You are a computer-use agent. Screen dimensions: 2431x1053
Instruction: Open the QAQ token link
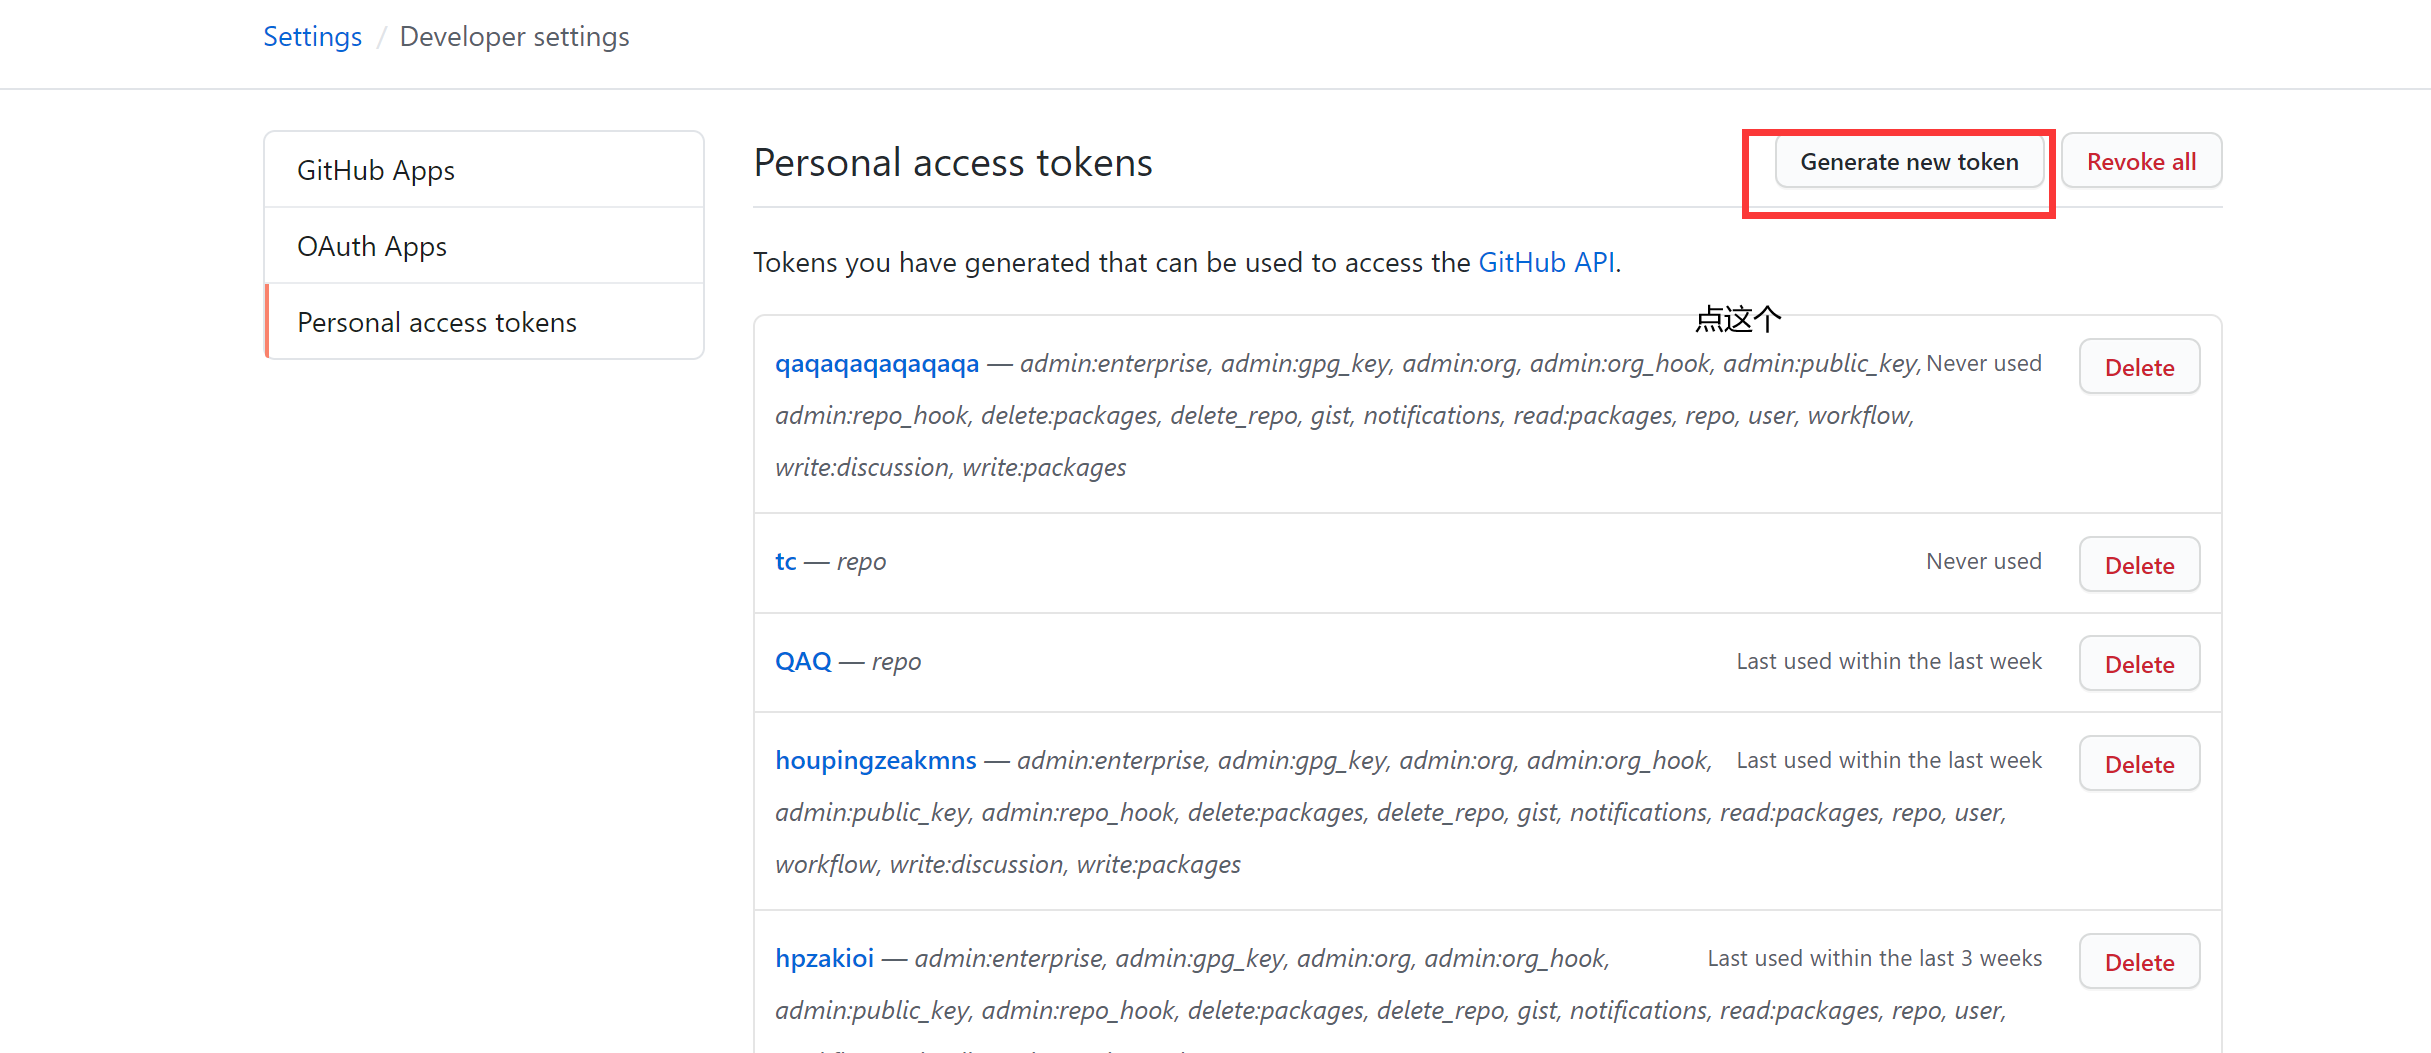(803, 661)
